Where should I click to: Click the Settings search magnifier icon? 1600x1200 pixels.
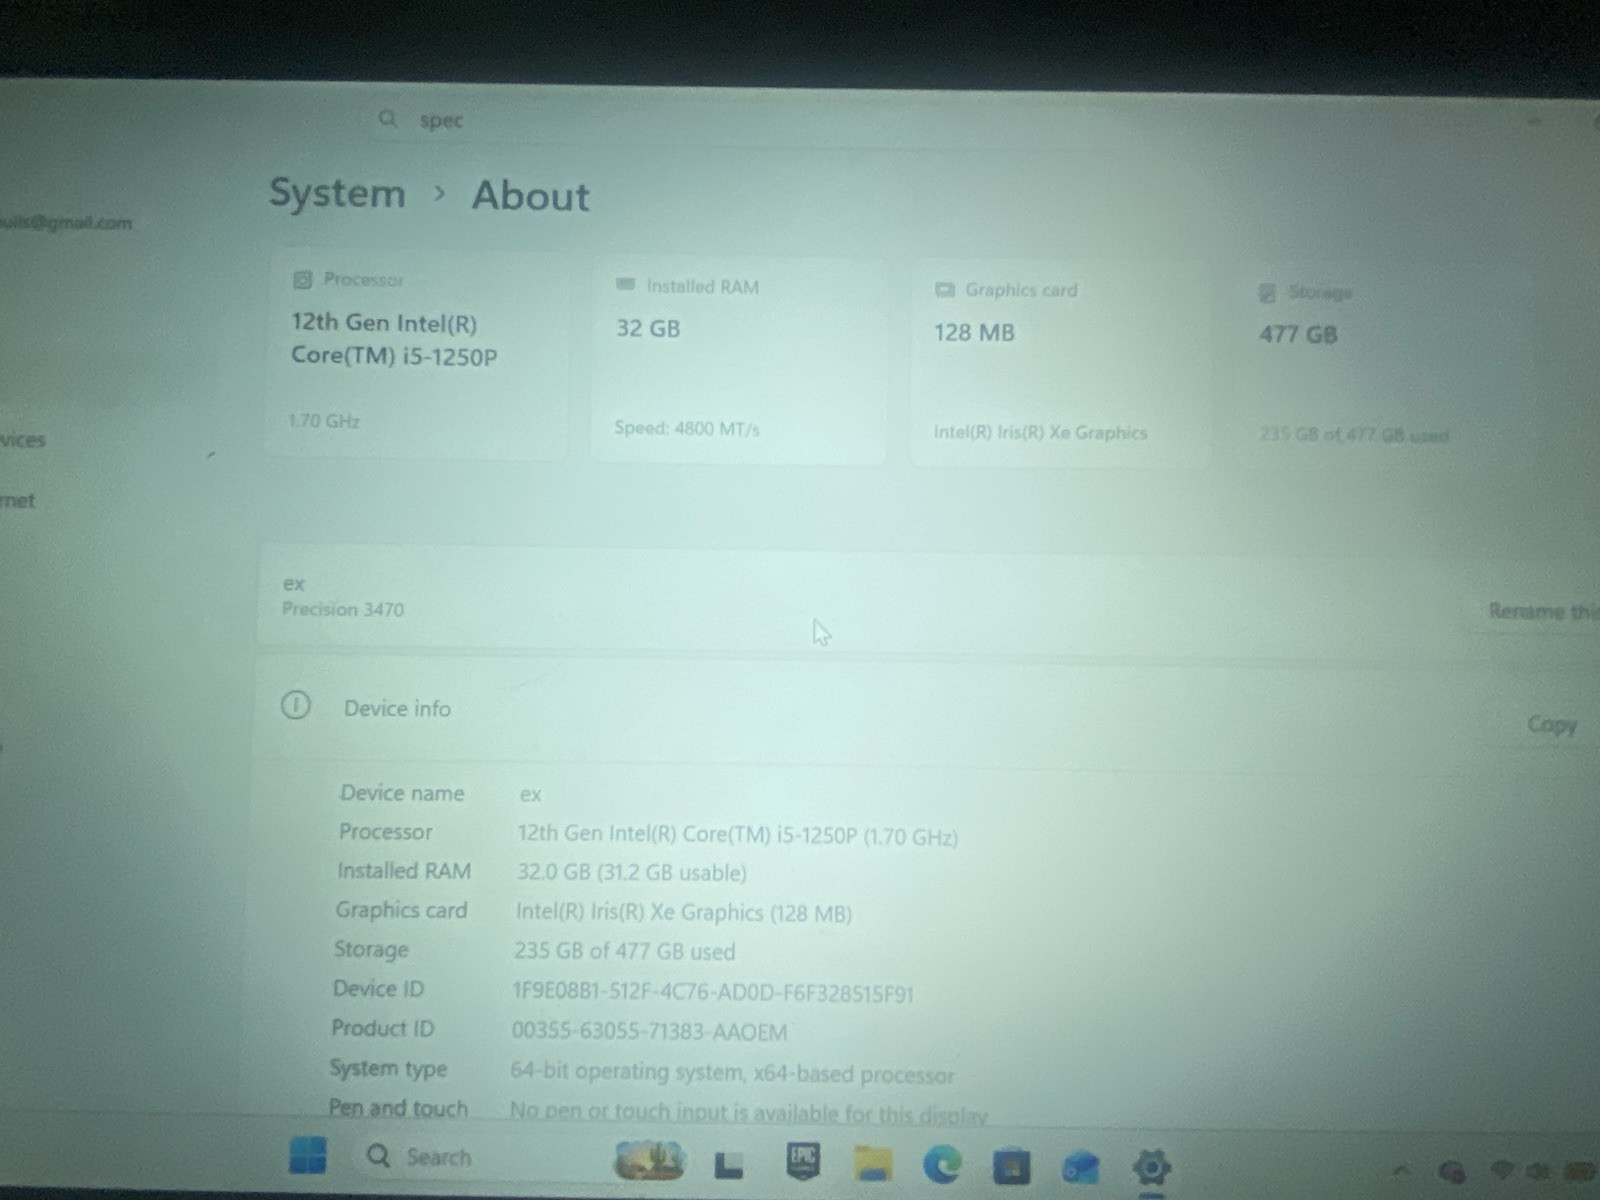388,119
